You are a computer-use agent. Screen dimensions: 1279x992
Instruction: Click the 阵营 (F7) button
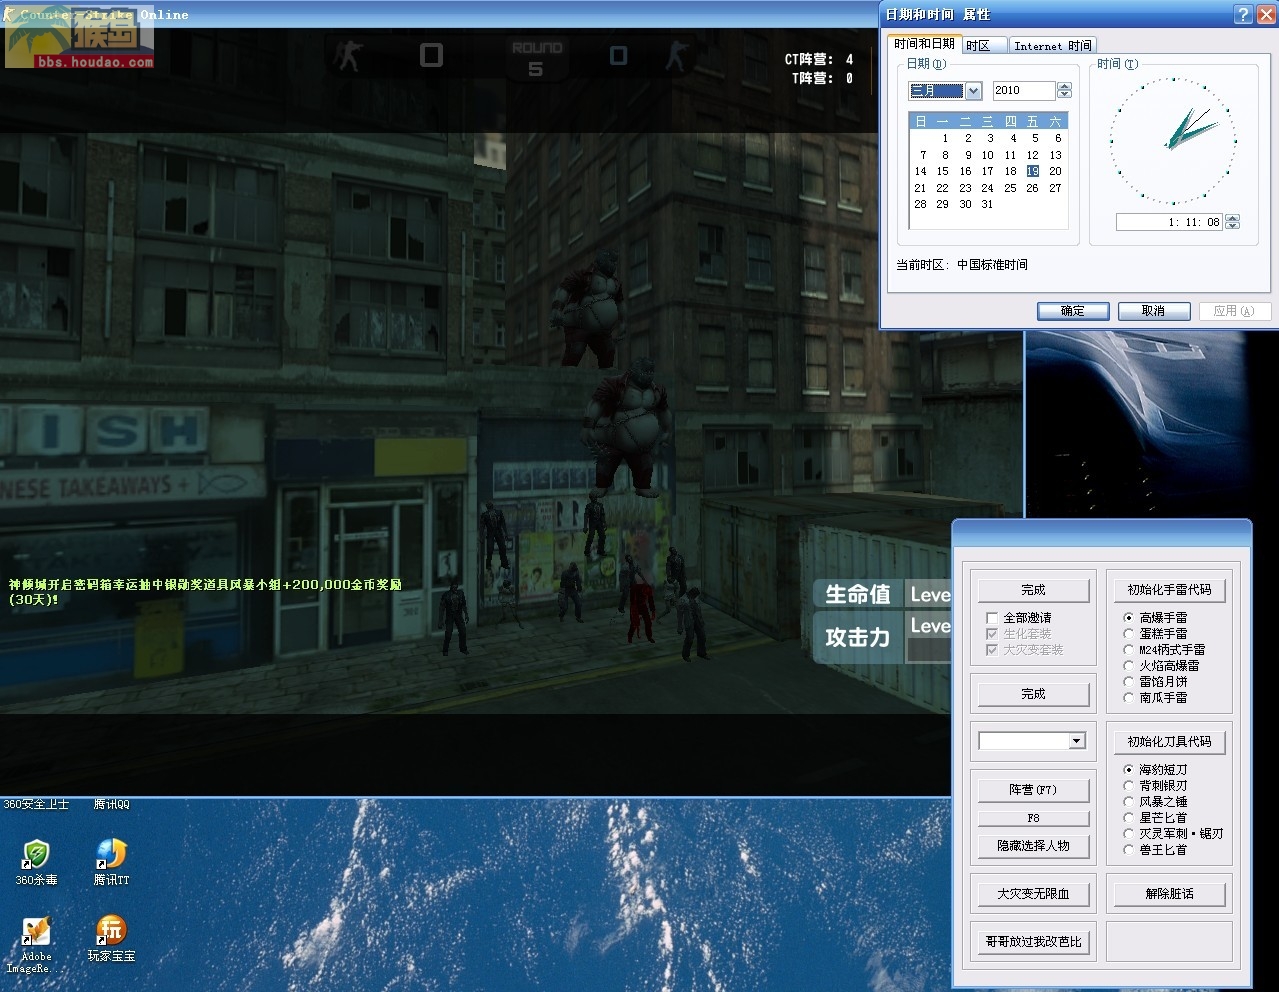(x=1033, y=790)
